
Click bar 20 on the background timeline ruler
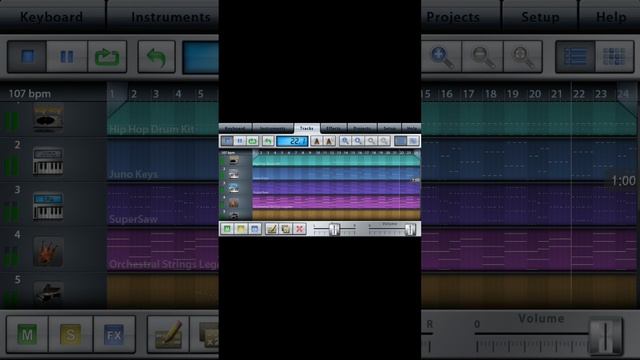point(535,94)
